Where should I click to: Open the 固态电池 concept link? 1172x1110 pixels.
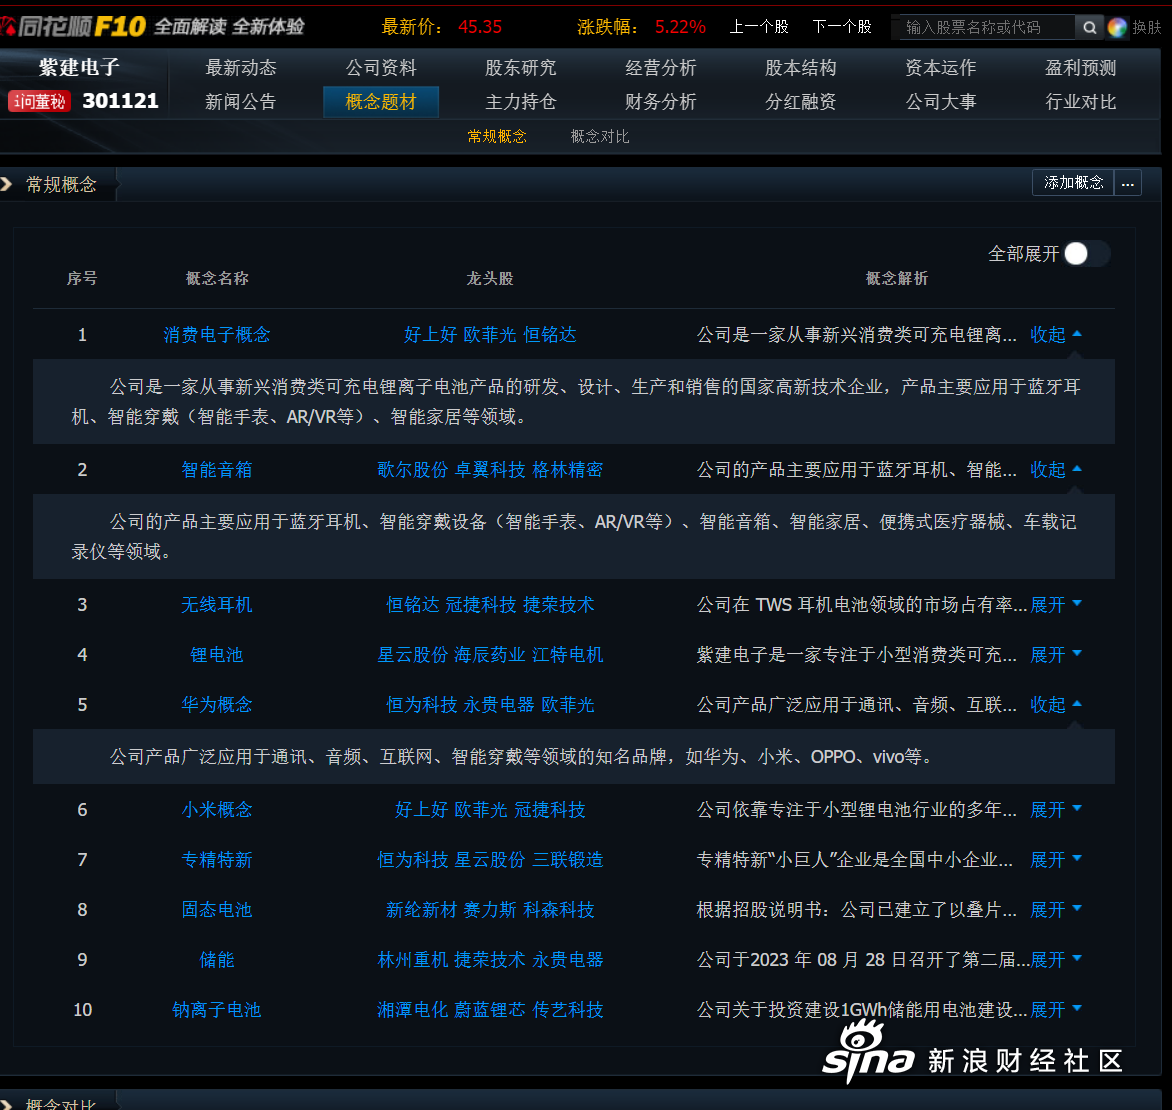tap(217, 910)
